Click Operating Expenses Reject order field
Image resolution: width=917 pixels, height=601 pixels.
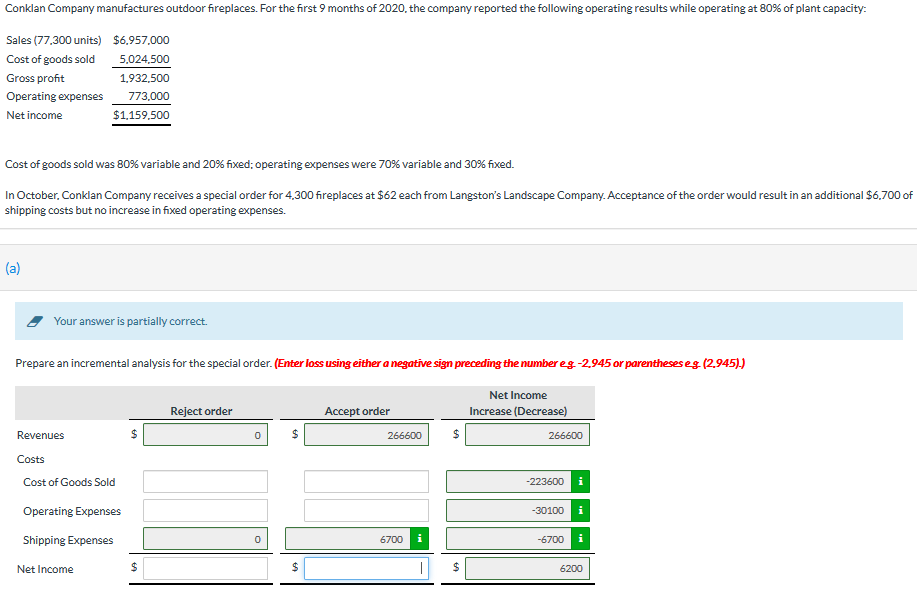tap(205, 510)
